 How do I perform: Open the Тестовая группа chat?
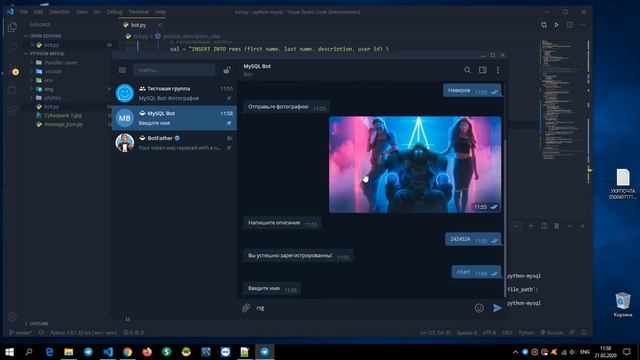point(174,93)
